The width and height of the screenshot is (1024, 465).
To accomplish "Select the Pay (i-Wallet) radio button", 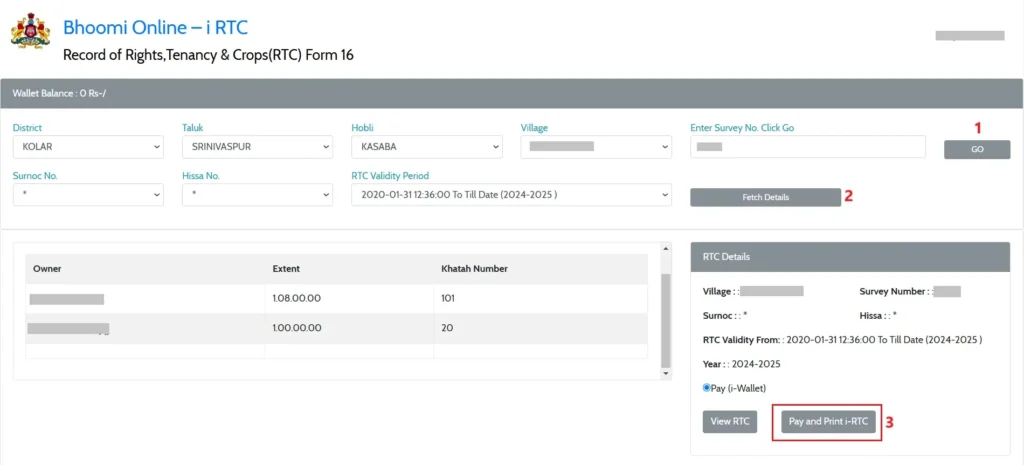I will 707,387.
